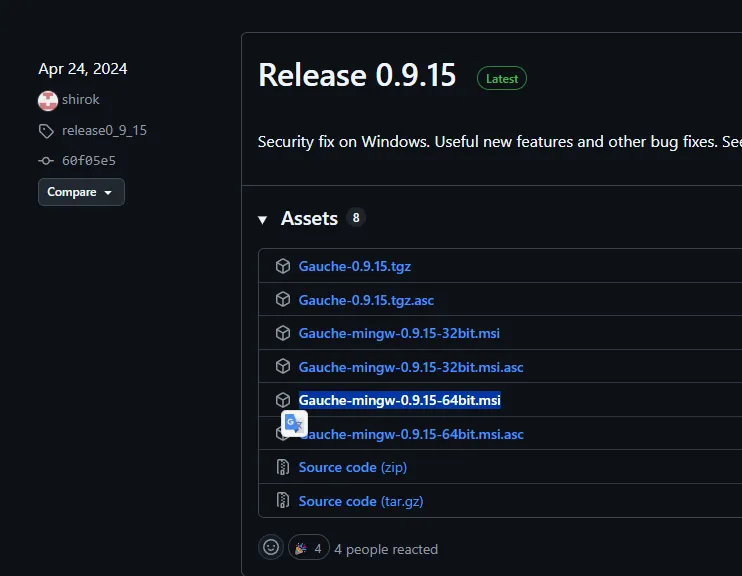The height and width of the screenshot is (576, 742).
Task: View commit 60f05e5
Action: (x=89, y=161)
